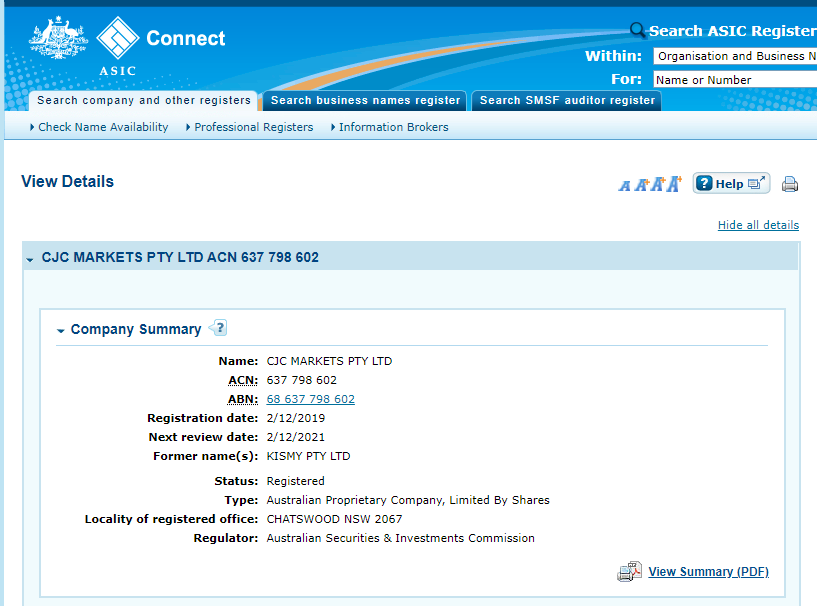The height and width of the screenshot is (606, 817).
Task: Select the largest font size icon
Action: [674, 183]
